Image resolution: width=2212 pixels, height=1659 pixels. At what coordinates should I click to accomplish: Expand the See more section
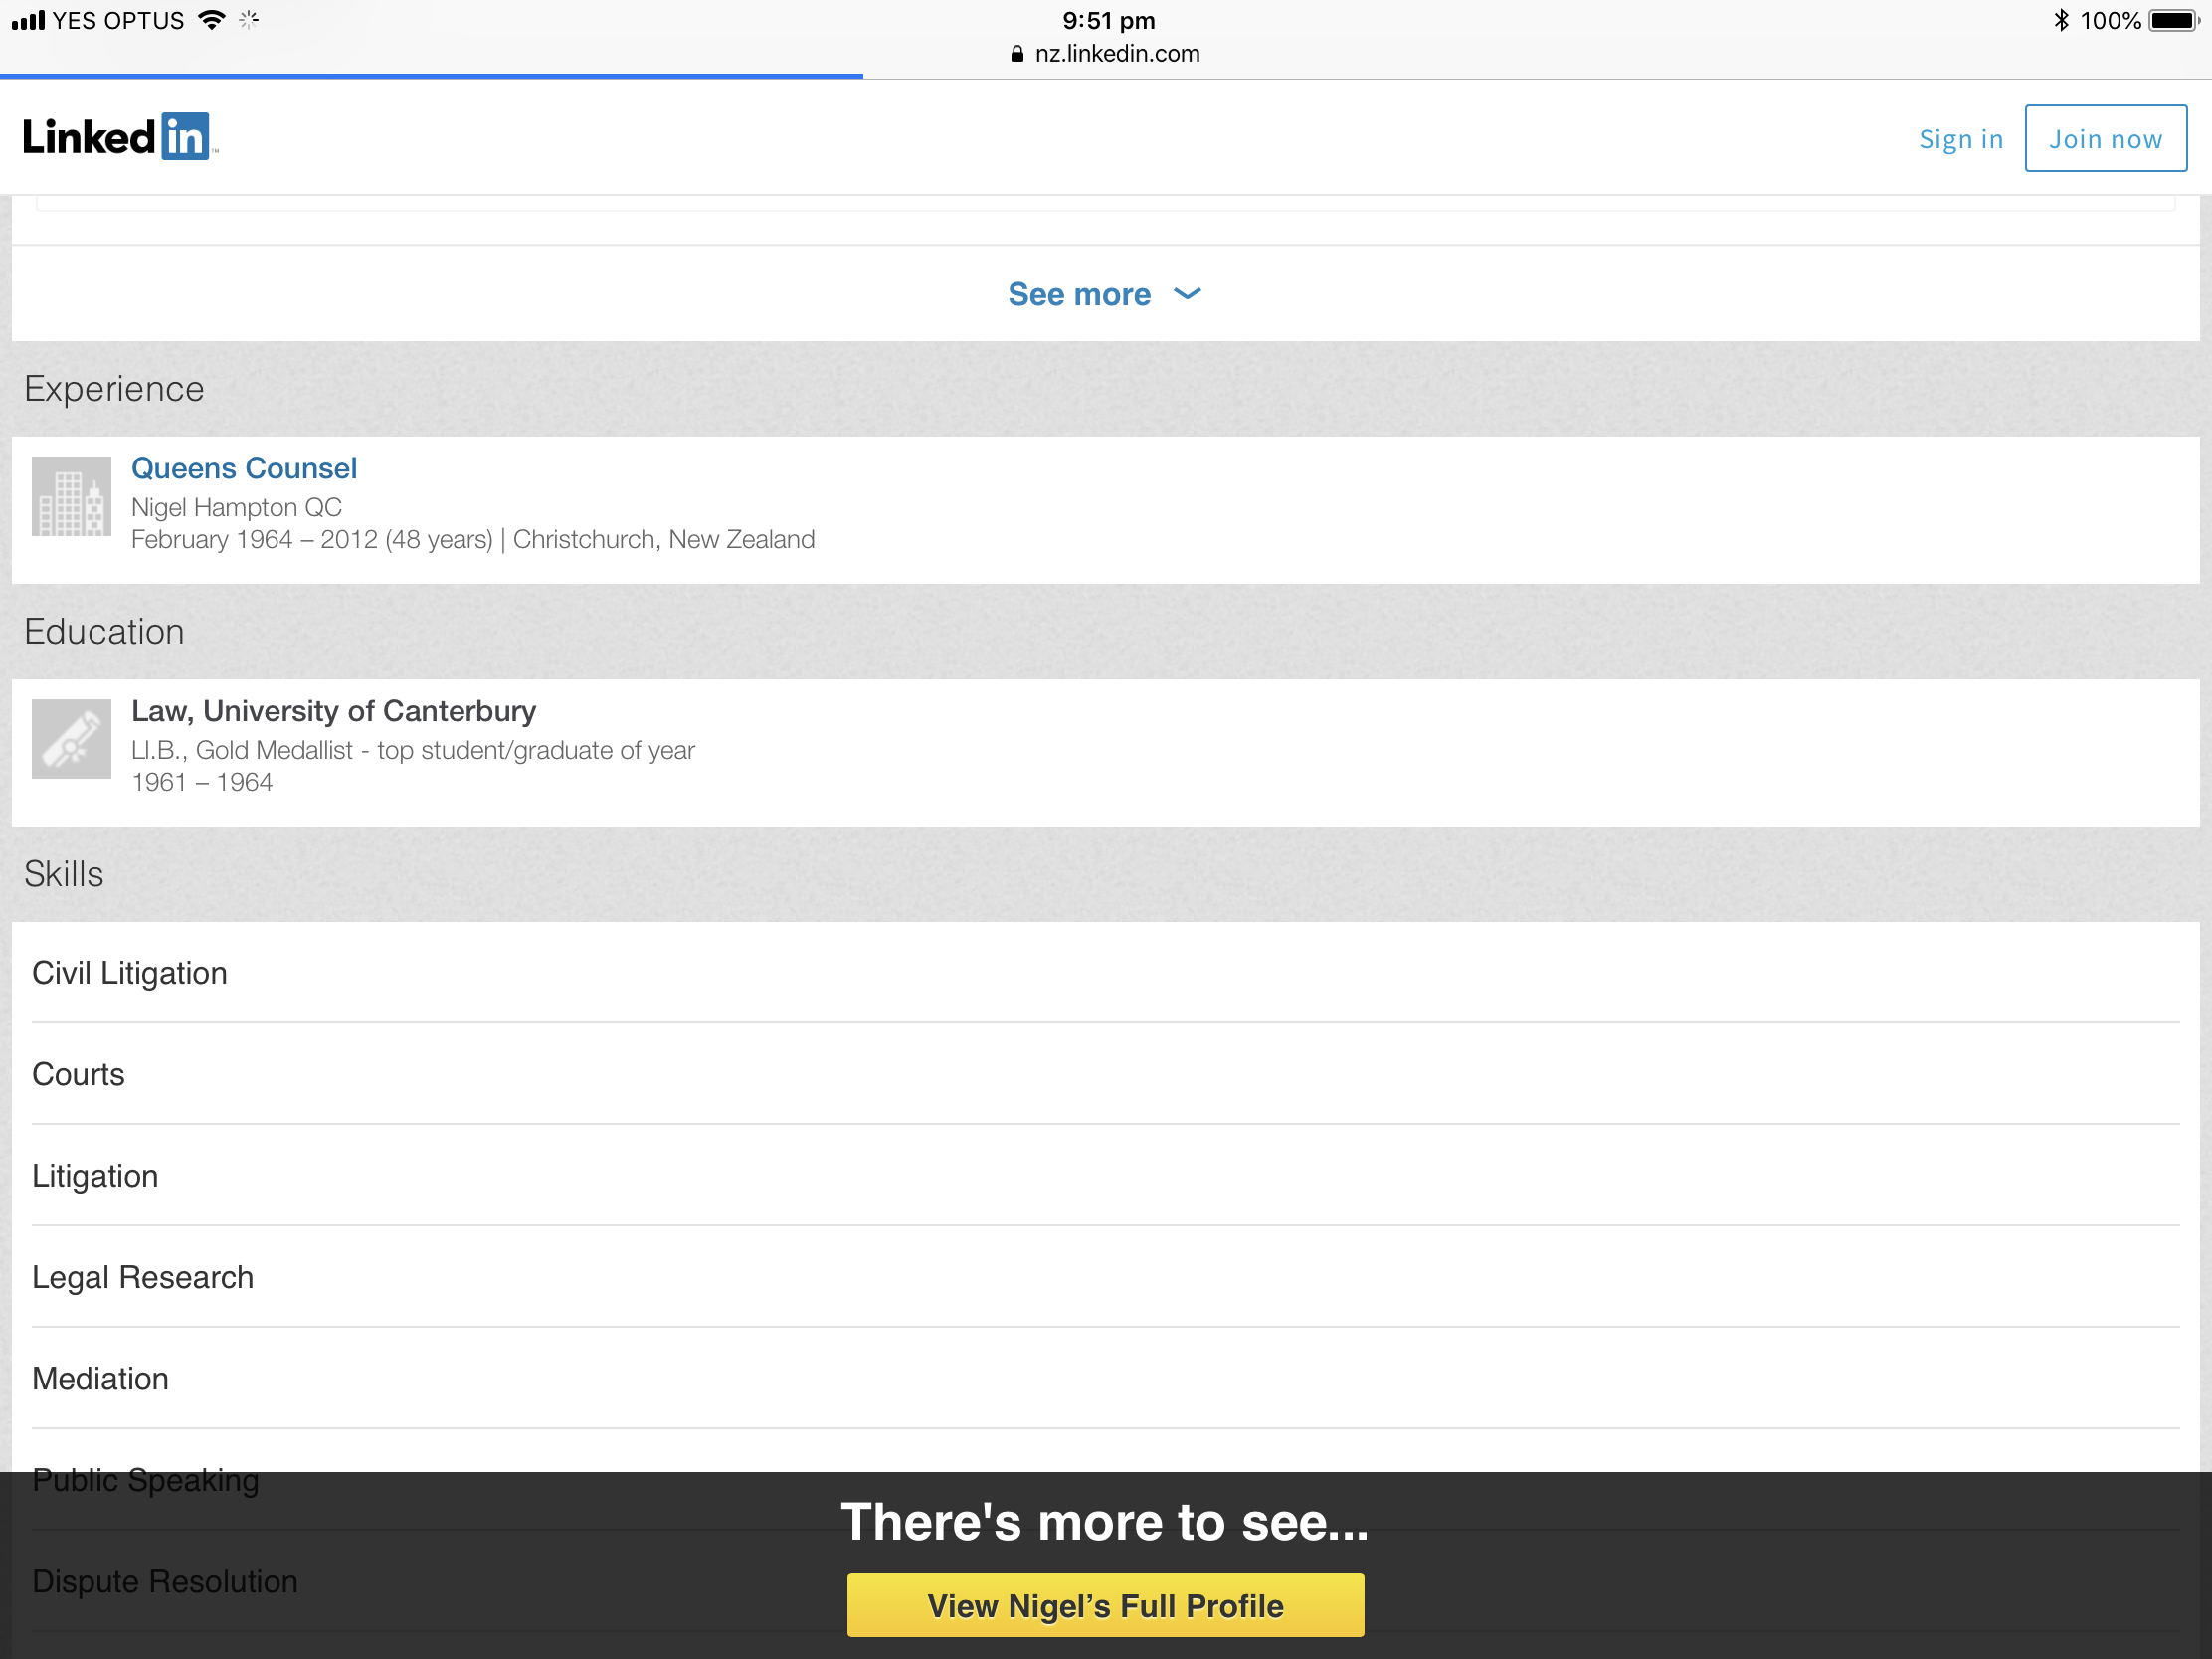1080,295
